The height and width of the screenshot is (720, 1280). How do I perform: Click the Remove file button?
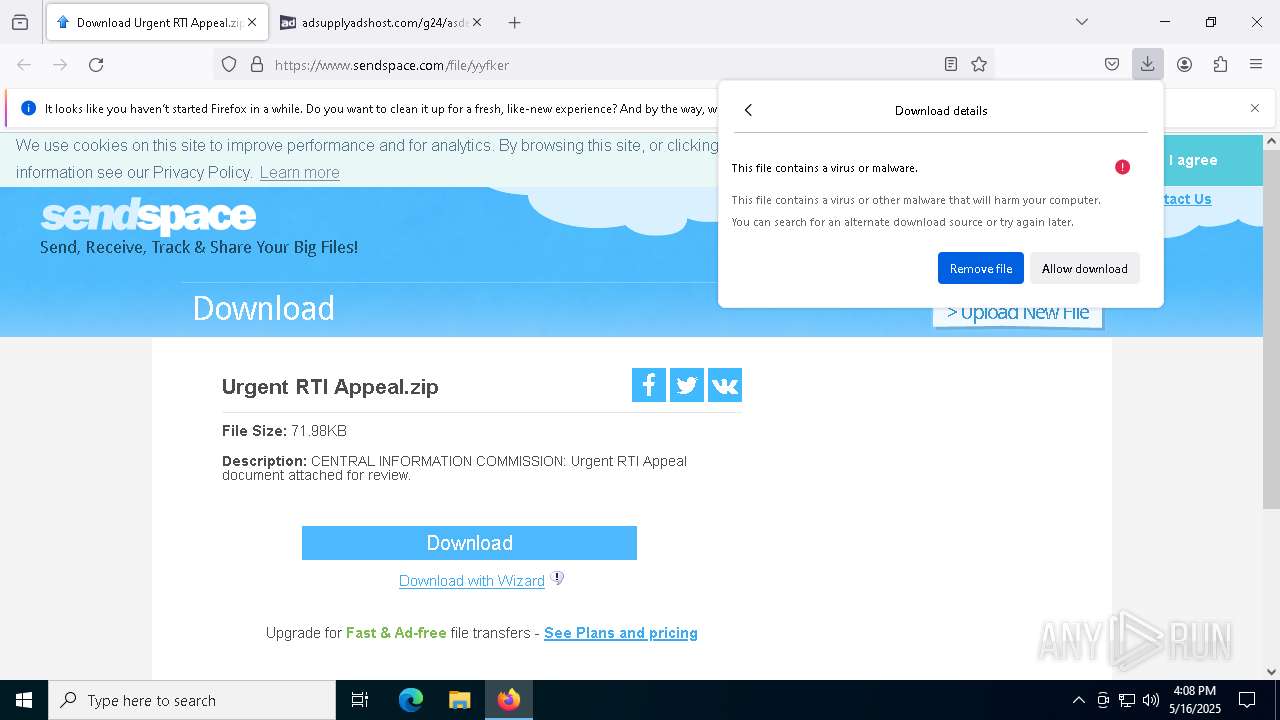[x=981, y=268]
